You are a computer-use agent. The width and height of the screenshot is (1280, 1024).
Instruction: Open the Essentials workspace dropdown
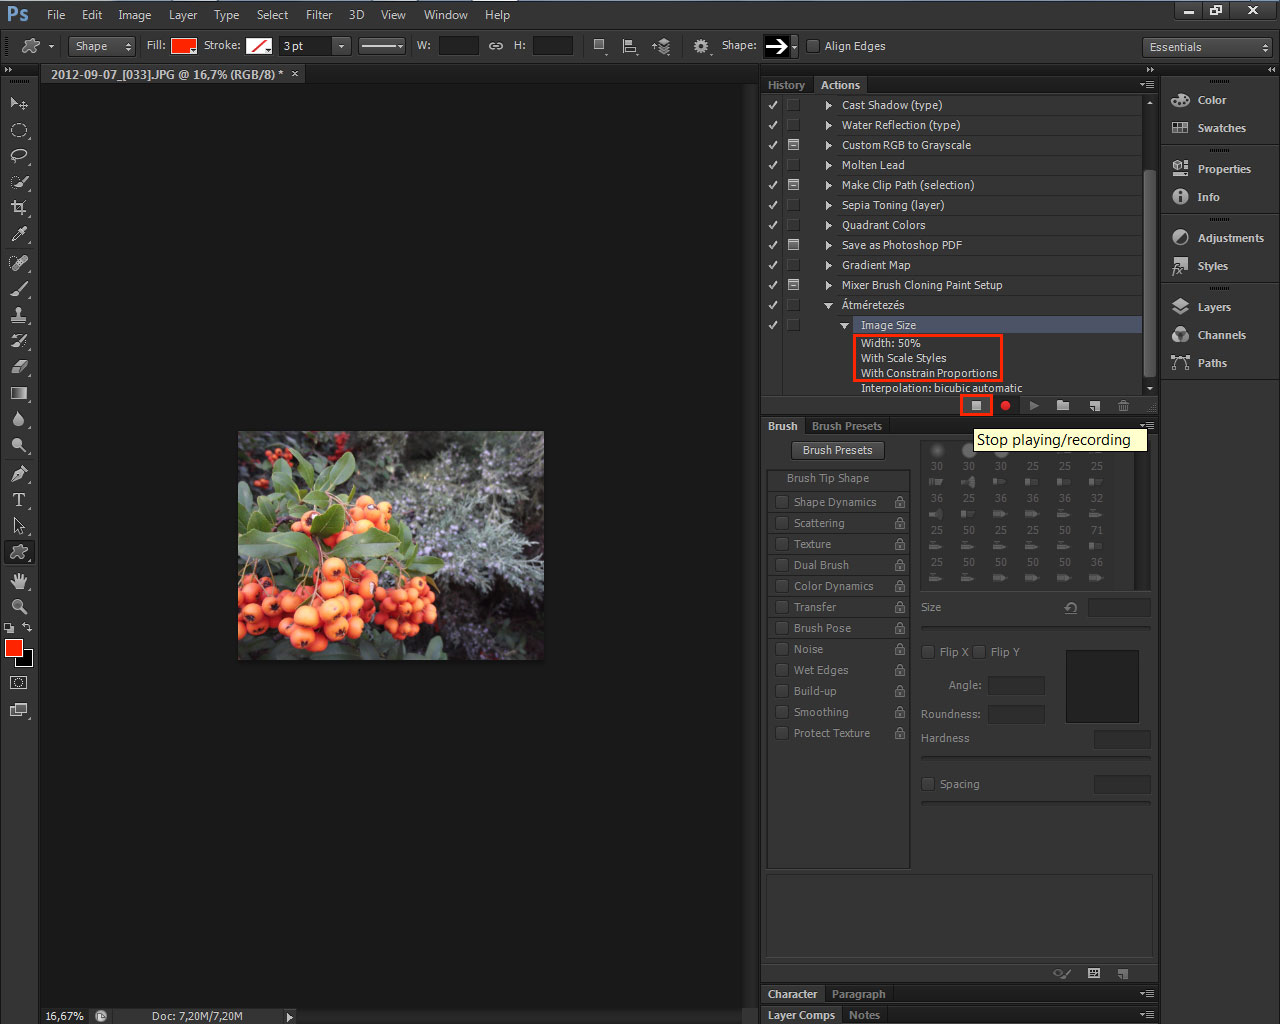[x=1208, y=47]
